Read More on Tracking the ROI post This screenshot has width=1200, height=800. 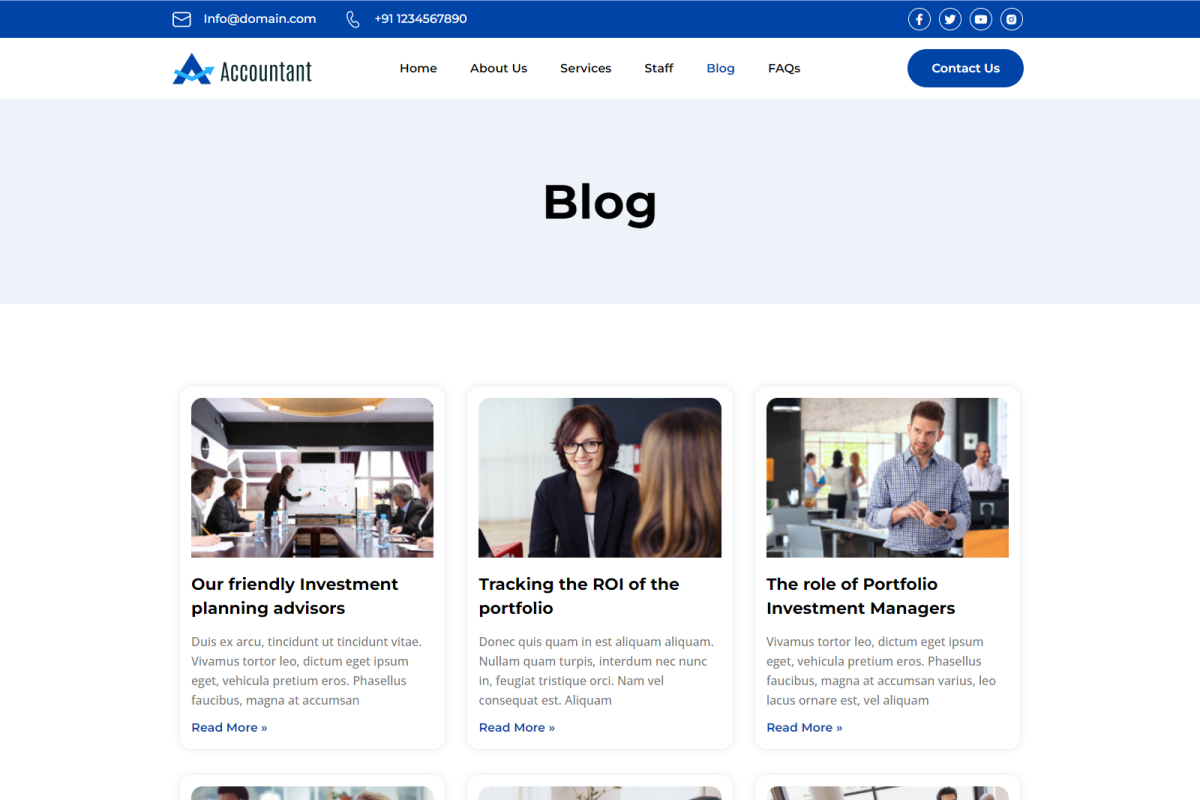[x=517, y=727]
